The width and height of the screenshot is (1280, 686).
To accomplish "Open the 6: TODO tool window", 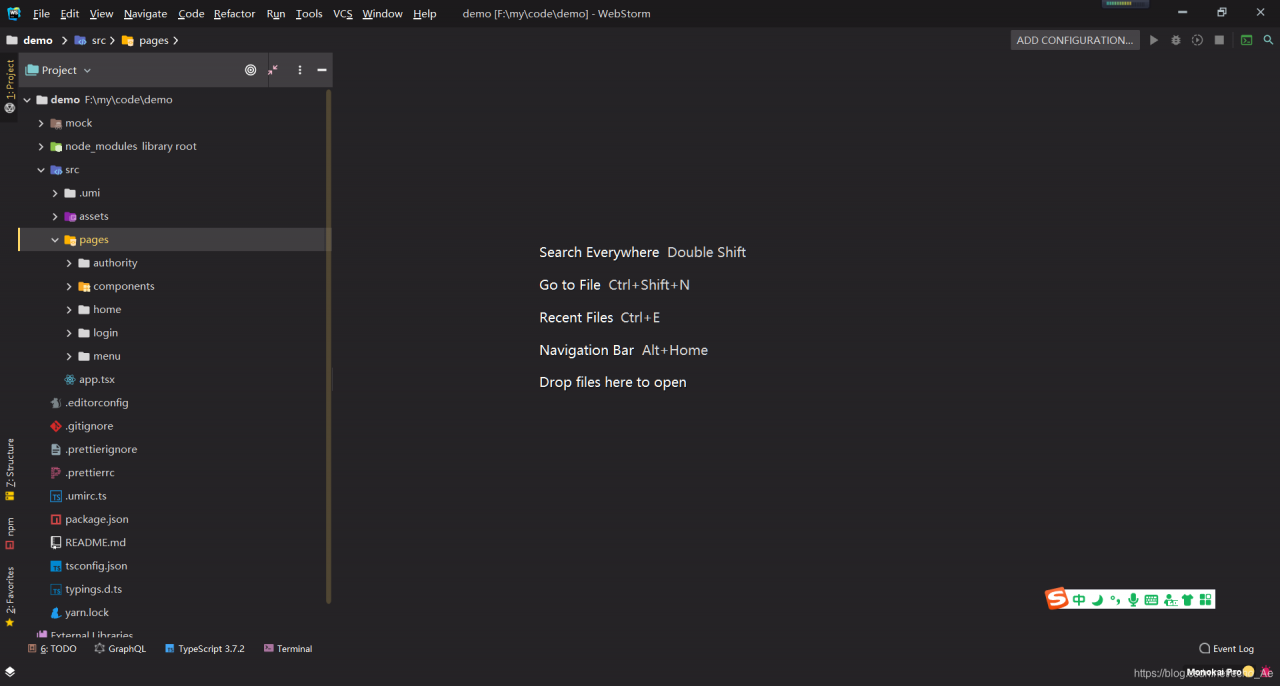I will point(53,649).
